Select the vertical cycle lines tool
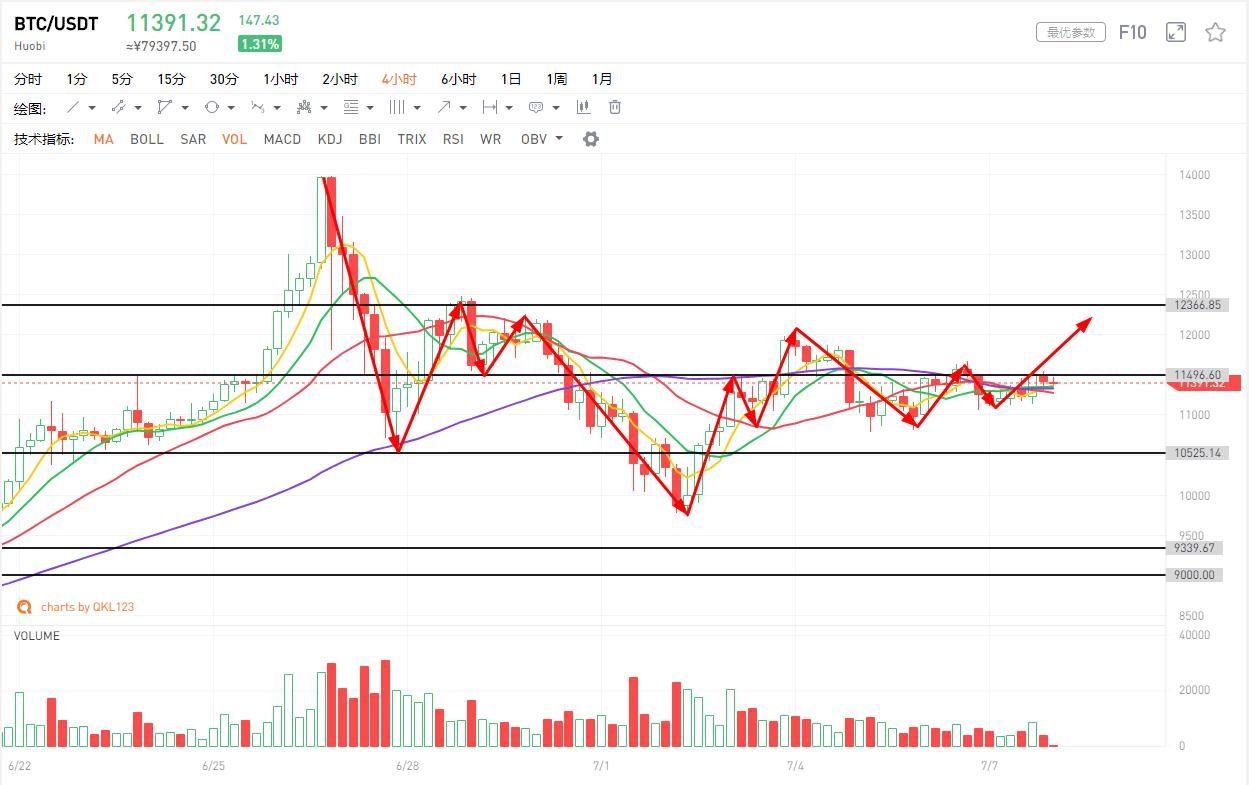1249x785 pixels. [397, 107]
